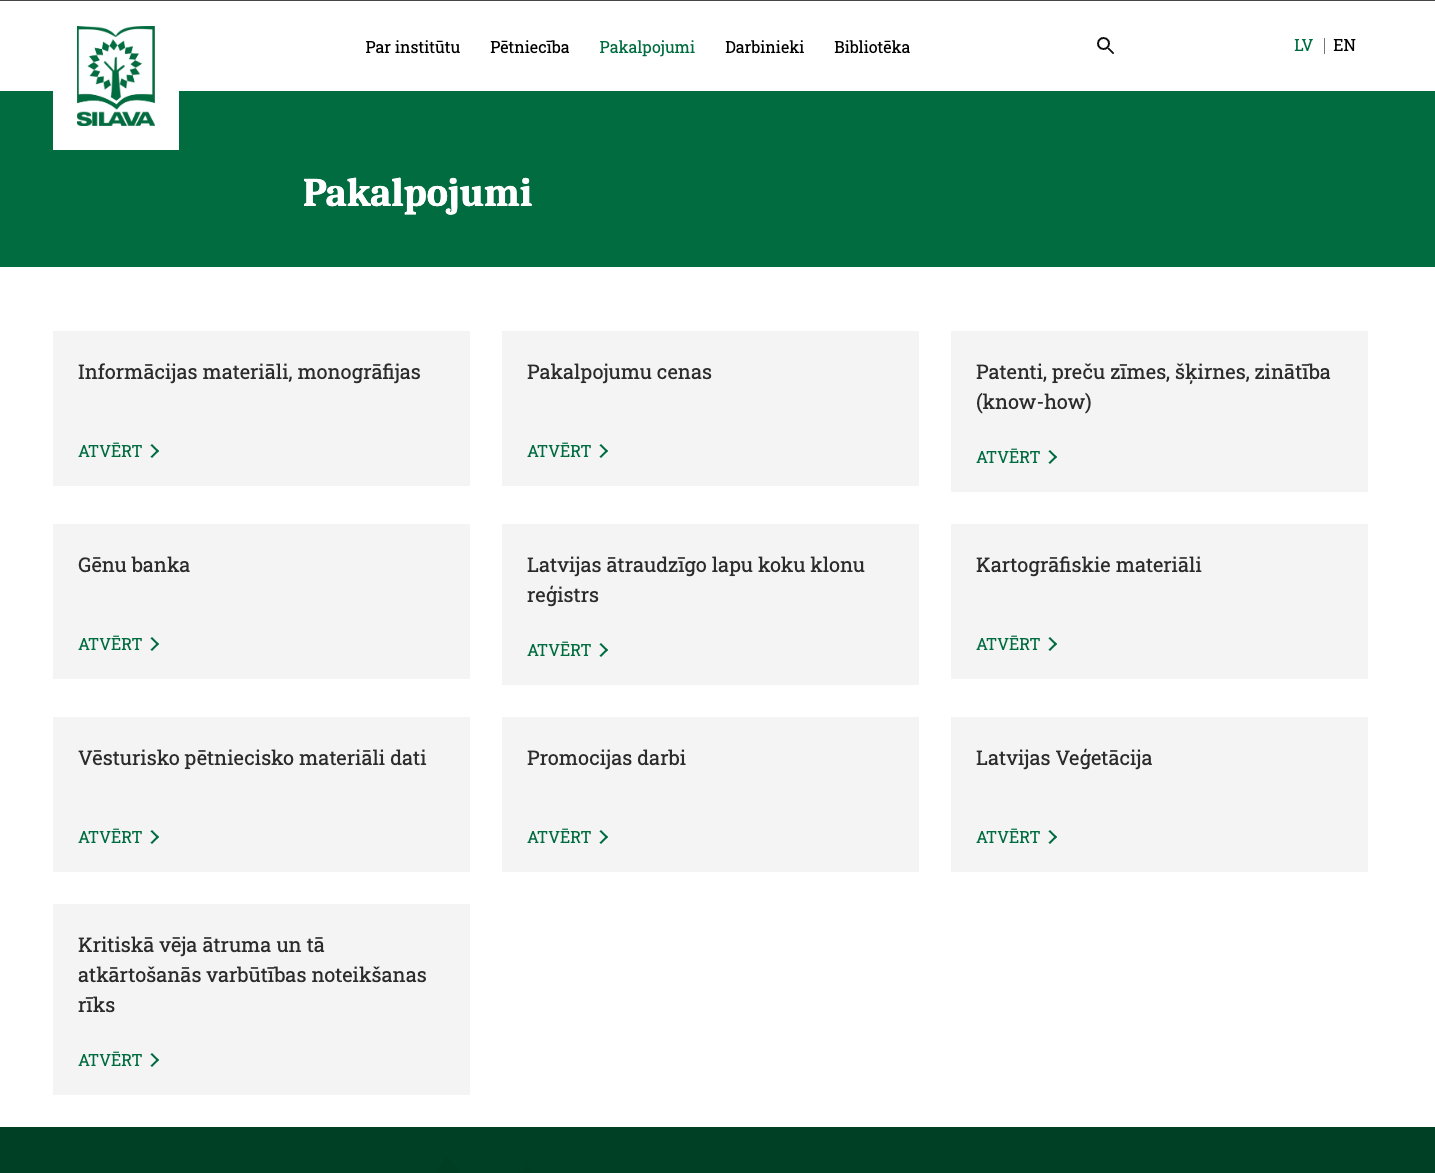This screenshot has height=1173, width=1435.
Task: Switch language to LV
Action: (x=1303, y=45)
